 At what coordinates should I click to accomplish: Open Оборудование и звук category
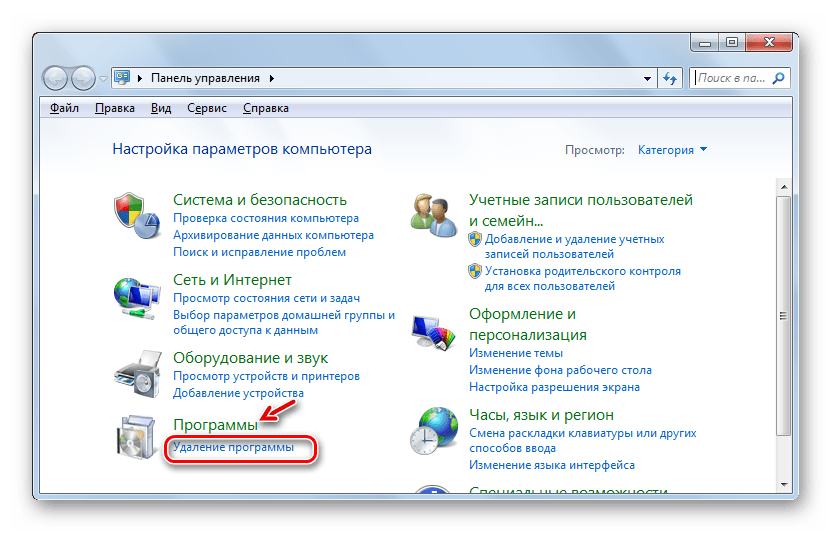pos(250,358)
